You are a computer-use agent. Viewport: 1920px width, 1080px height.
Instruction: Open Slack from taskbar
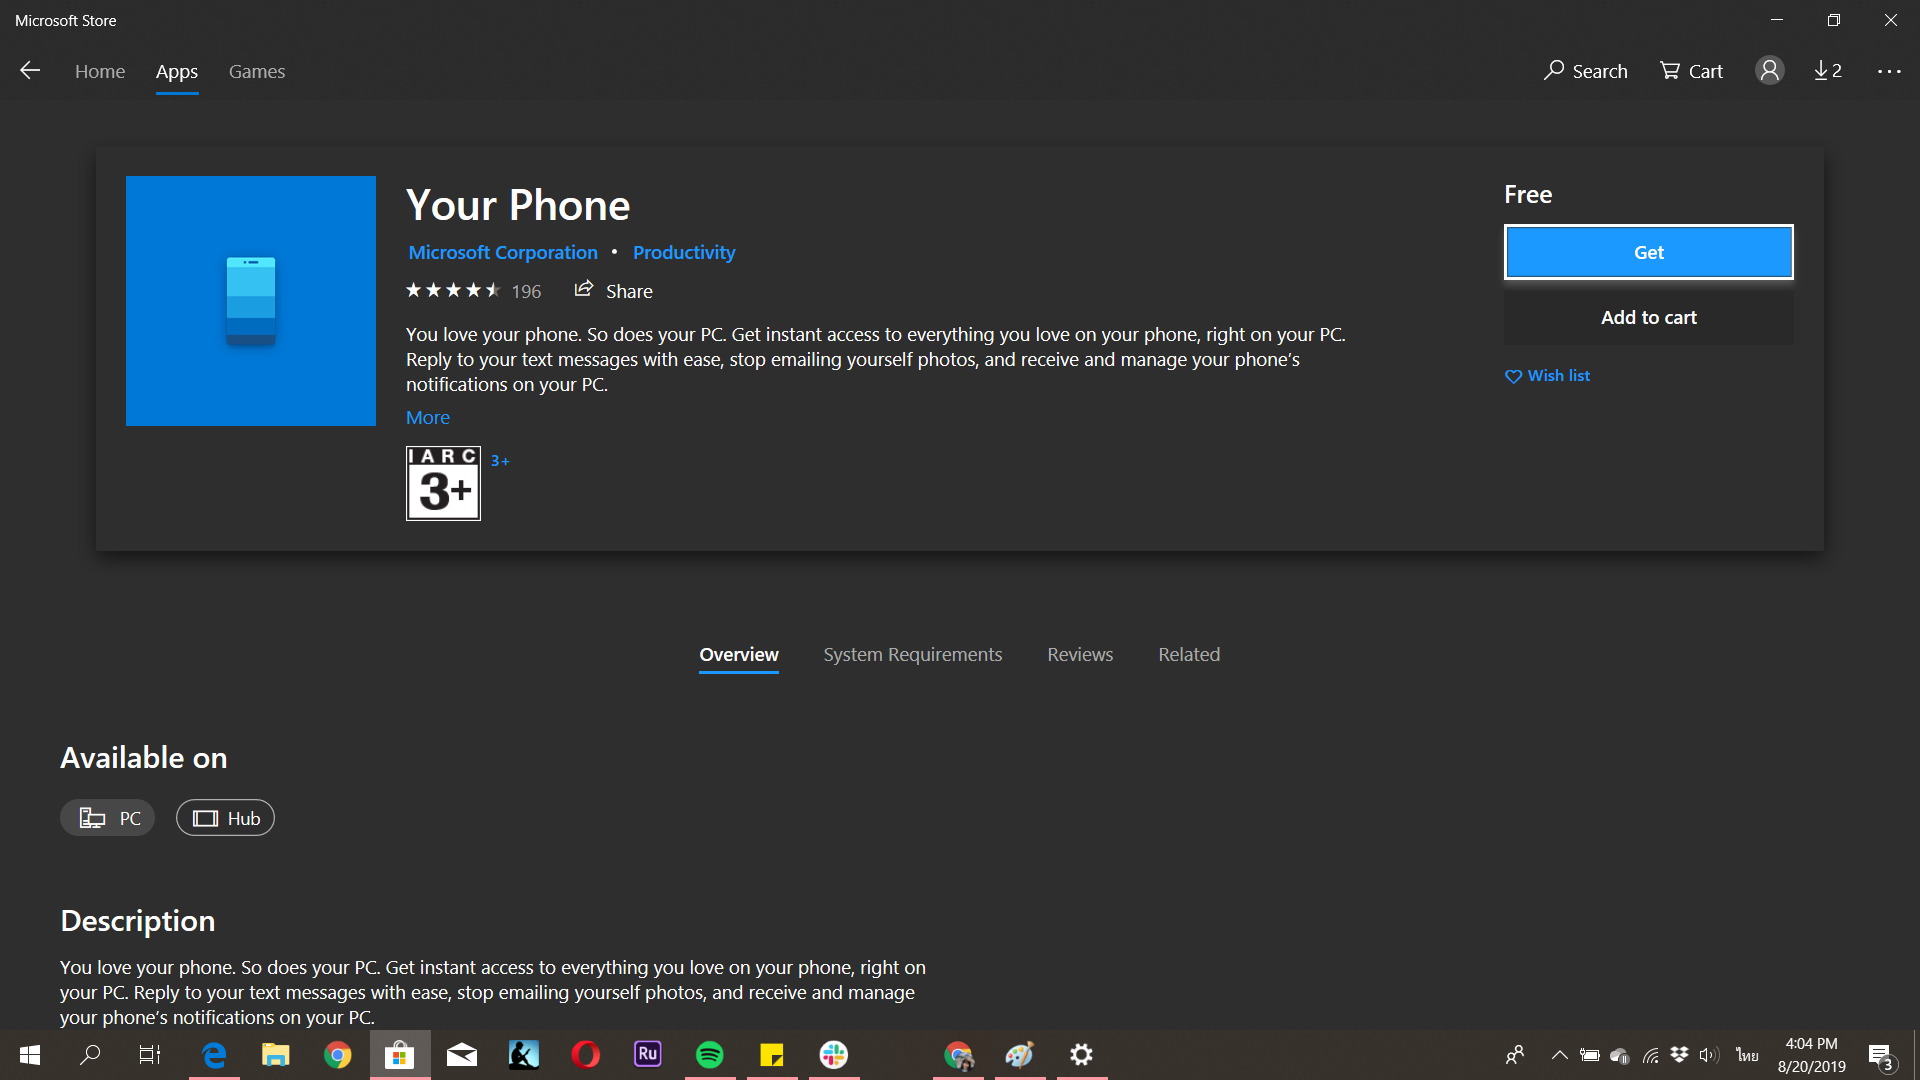pyautogui.click(x=834, y=1055)
